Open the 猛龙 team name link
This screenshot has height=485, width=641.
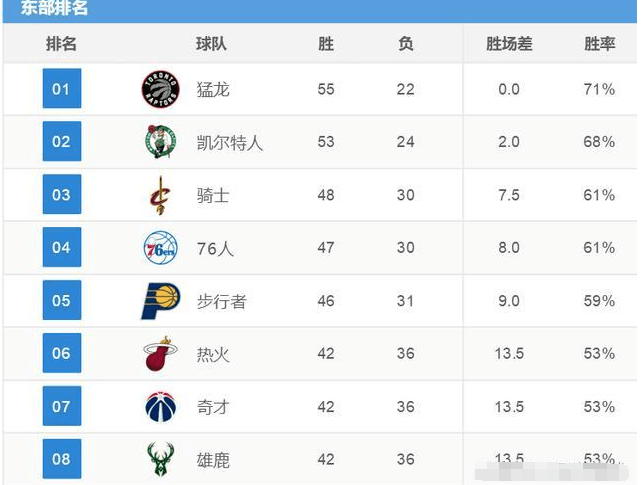213,90
